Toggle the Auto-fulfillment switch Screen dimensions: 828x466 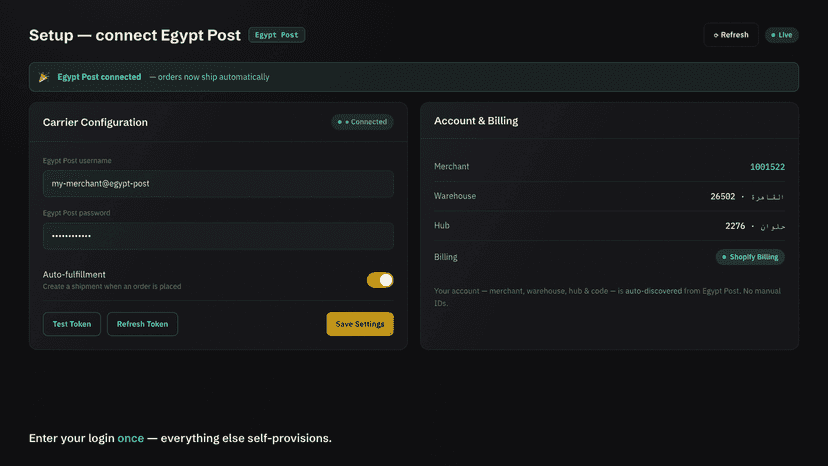point(380,280)
